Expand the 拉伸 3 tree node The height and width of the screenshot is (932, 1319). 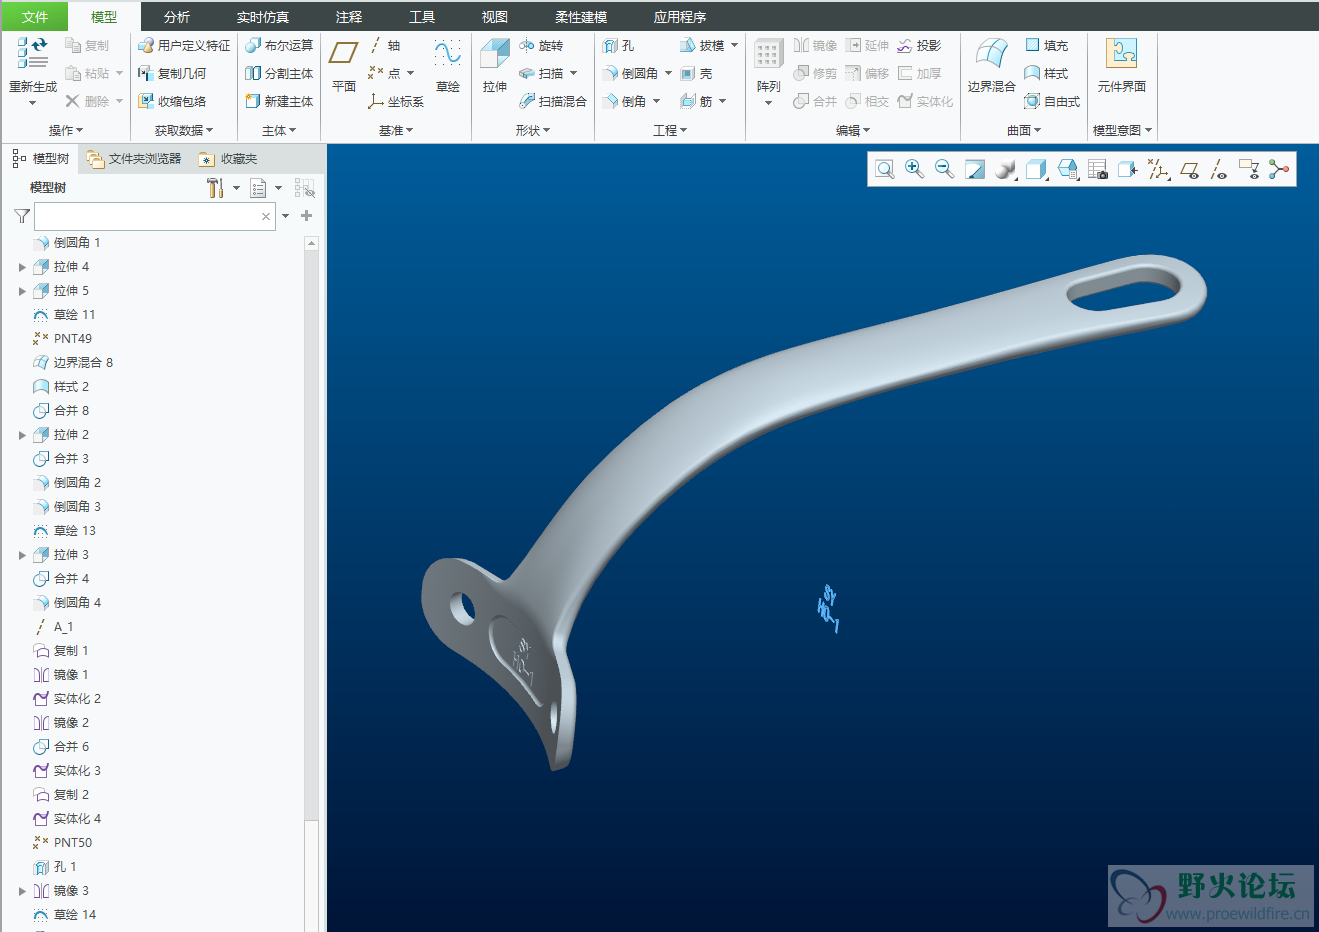tap(22, 555)
